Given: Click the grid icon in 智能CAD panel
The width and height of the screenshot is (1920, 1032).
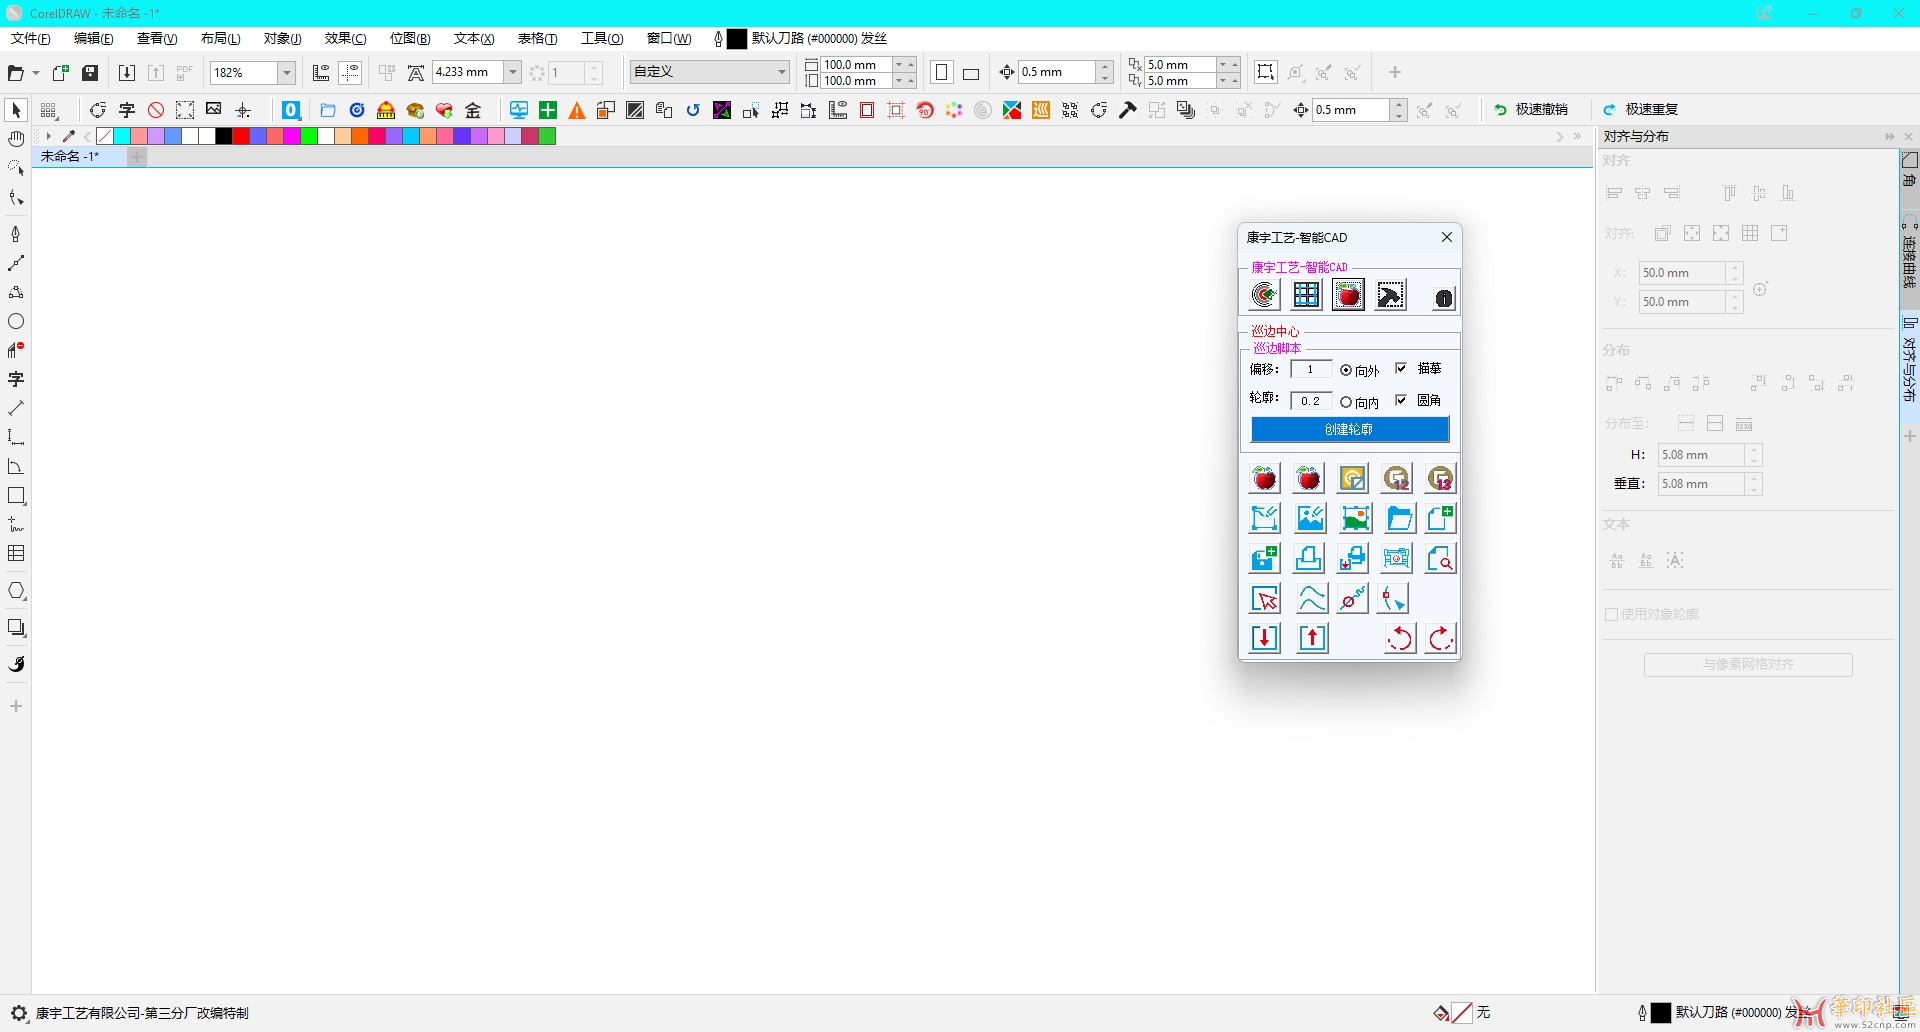Looking at the screenshot, I should pyautogui.click(x=1306, y=295).
